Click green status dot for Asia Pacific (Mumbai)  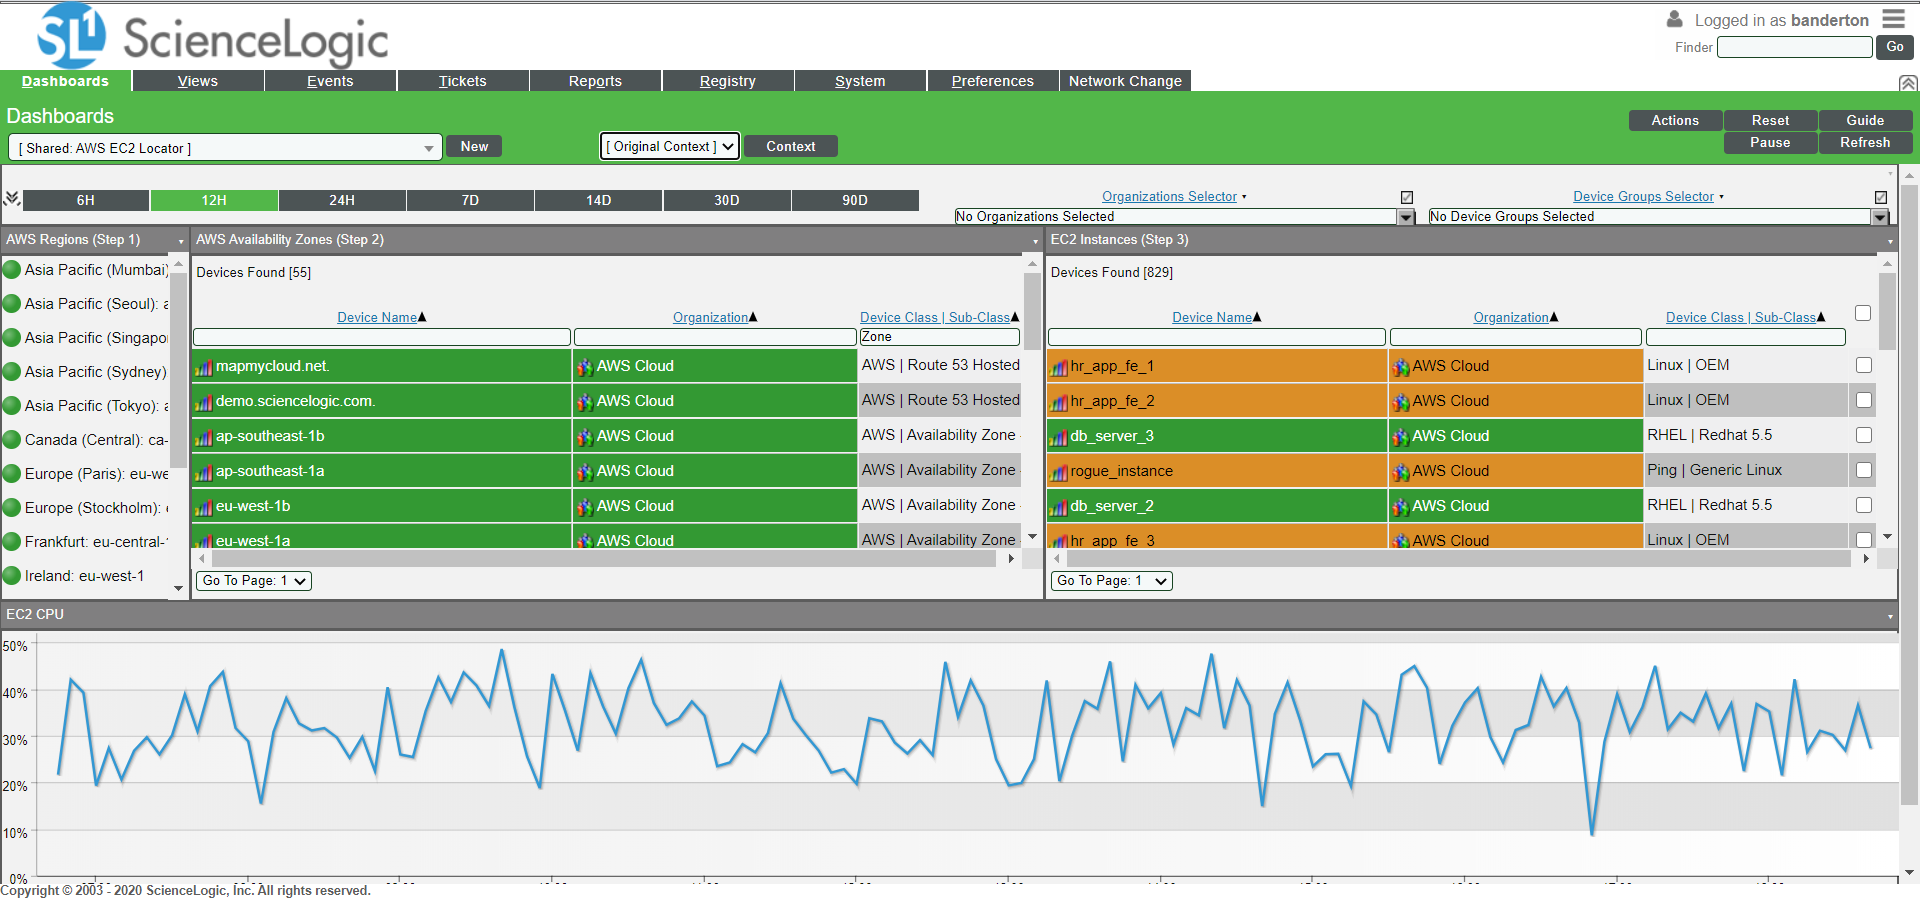12,270
